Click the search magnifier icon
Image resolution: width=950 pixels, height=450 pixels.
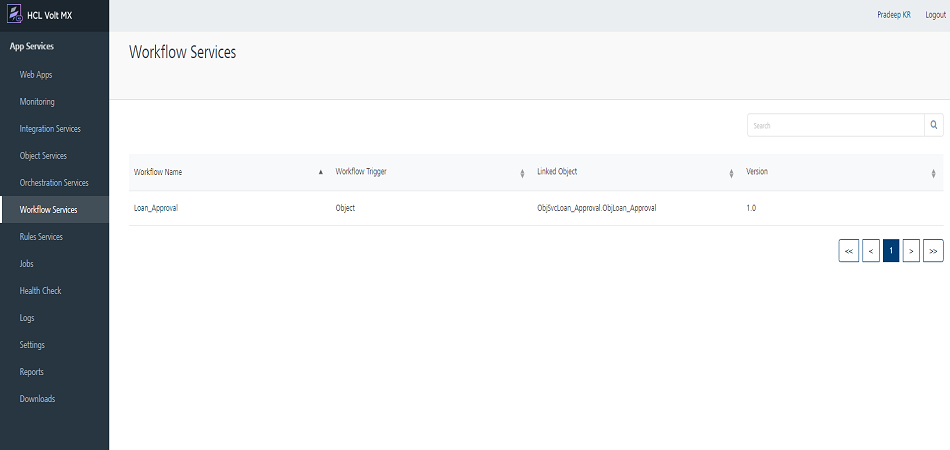934,125
